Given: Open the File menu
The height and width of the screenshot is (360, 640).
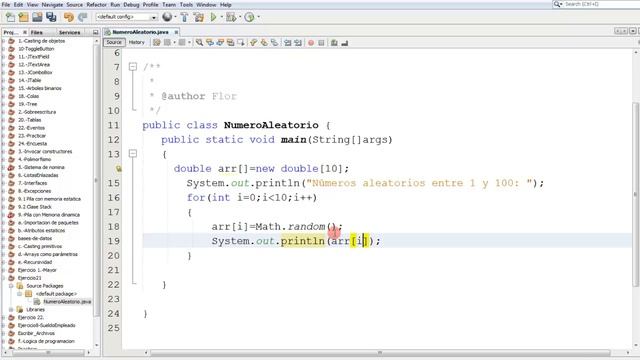Looking at the screenshot, I should tap(6, 5).
